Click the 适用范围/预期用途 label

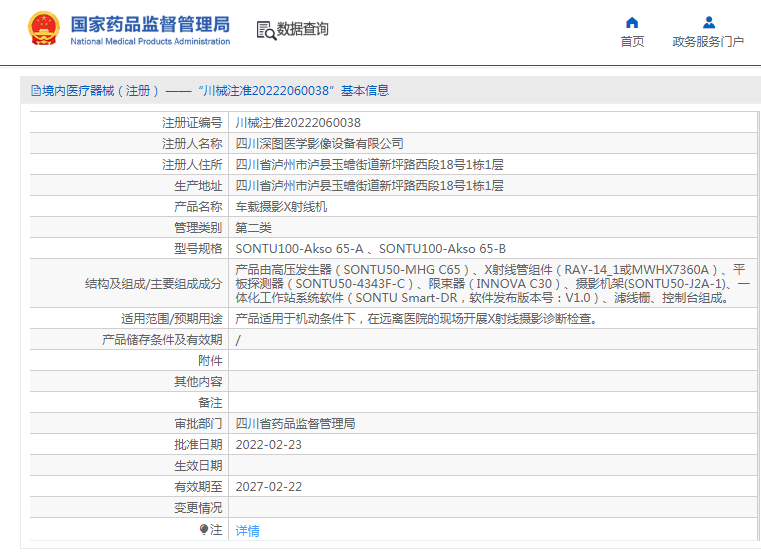(172, 318)
